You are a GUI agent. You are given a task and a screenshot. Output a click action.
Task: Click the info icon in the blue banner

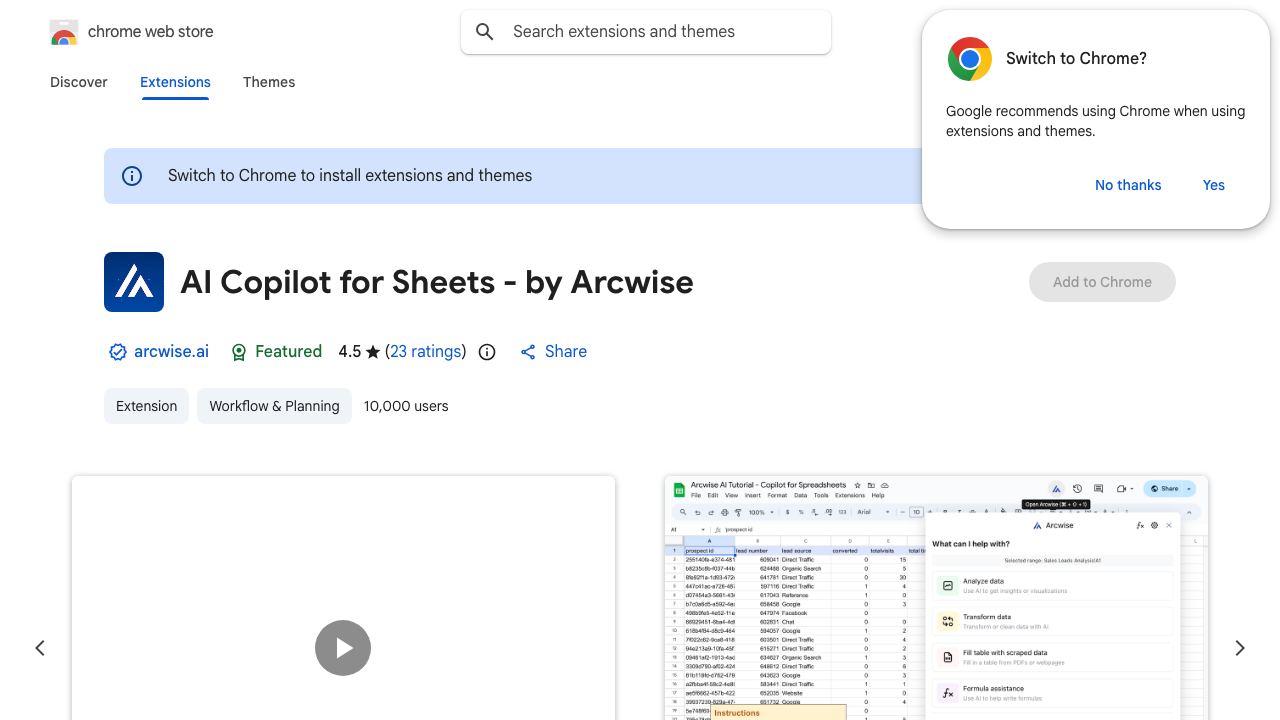click(132, 176)
